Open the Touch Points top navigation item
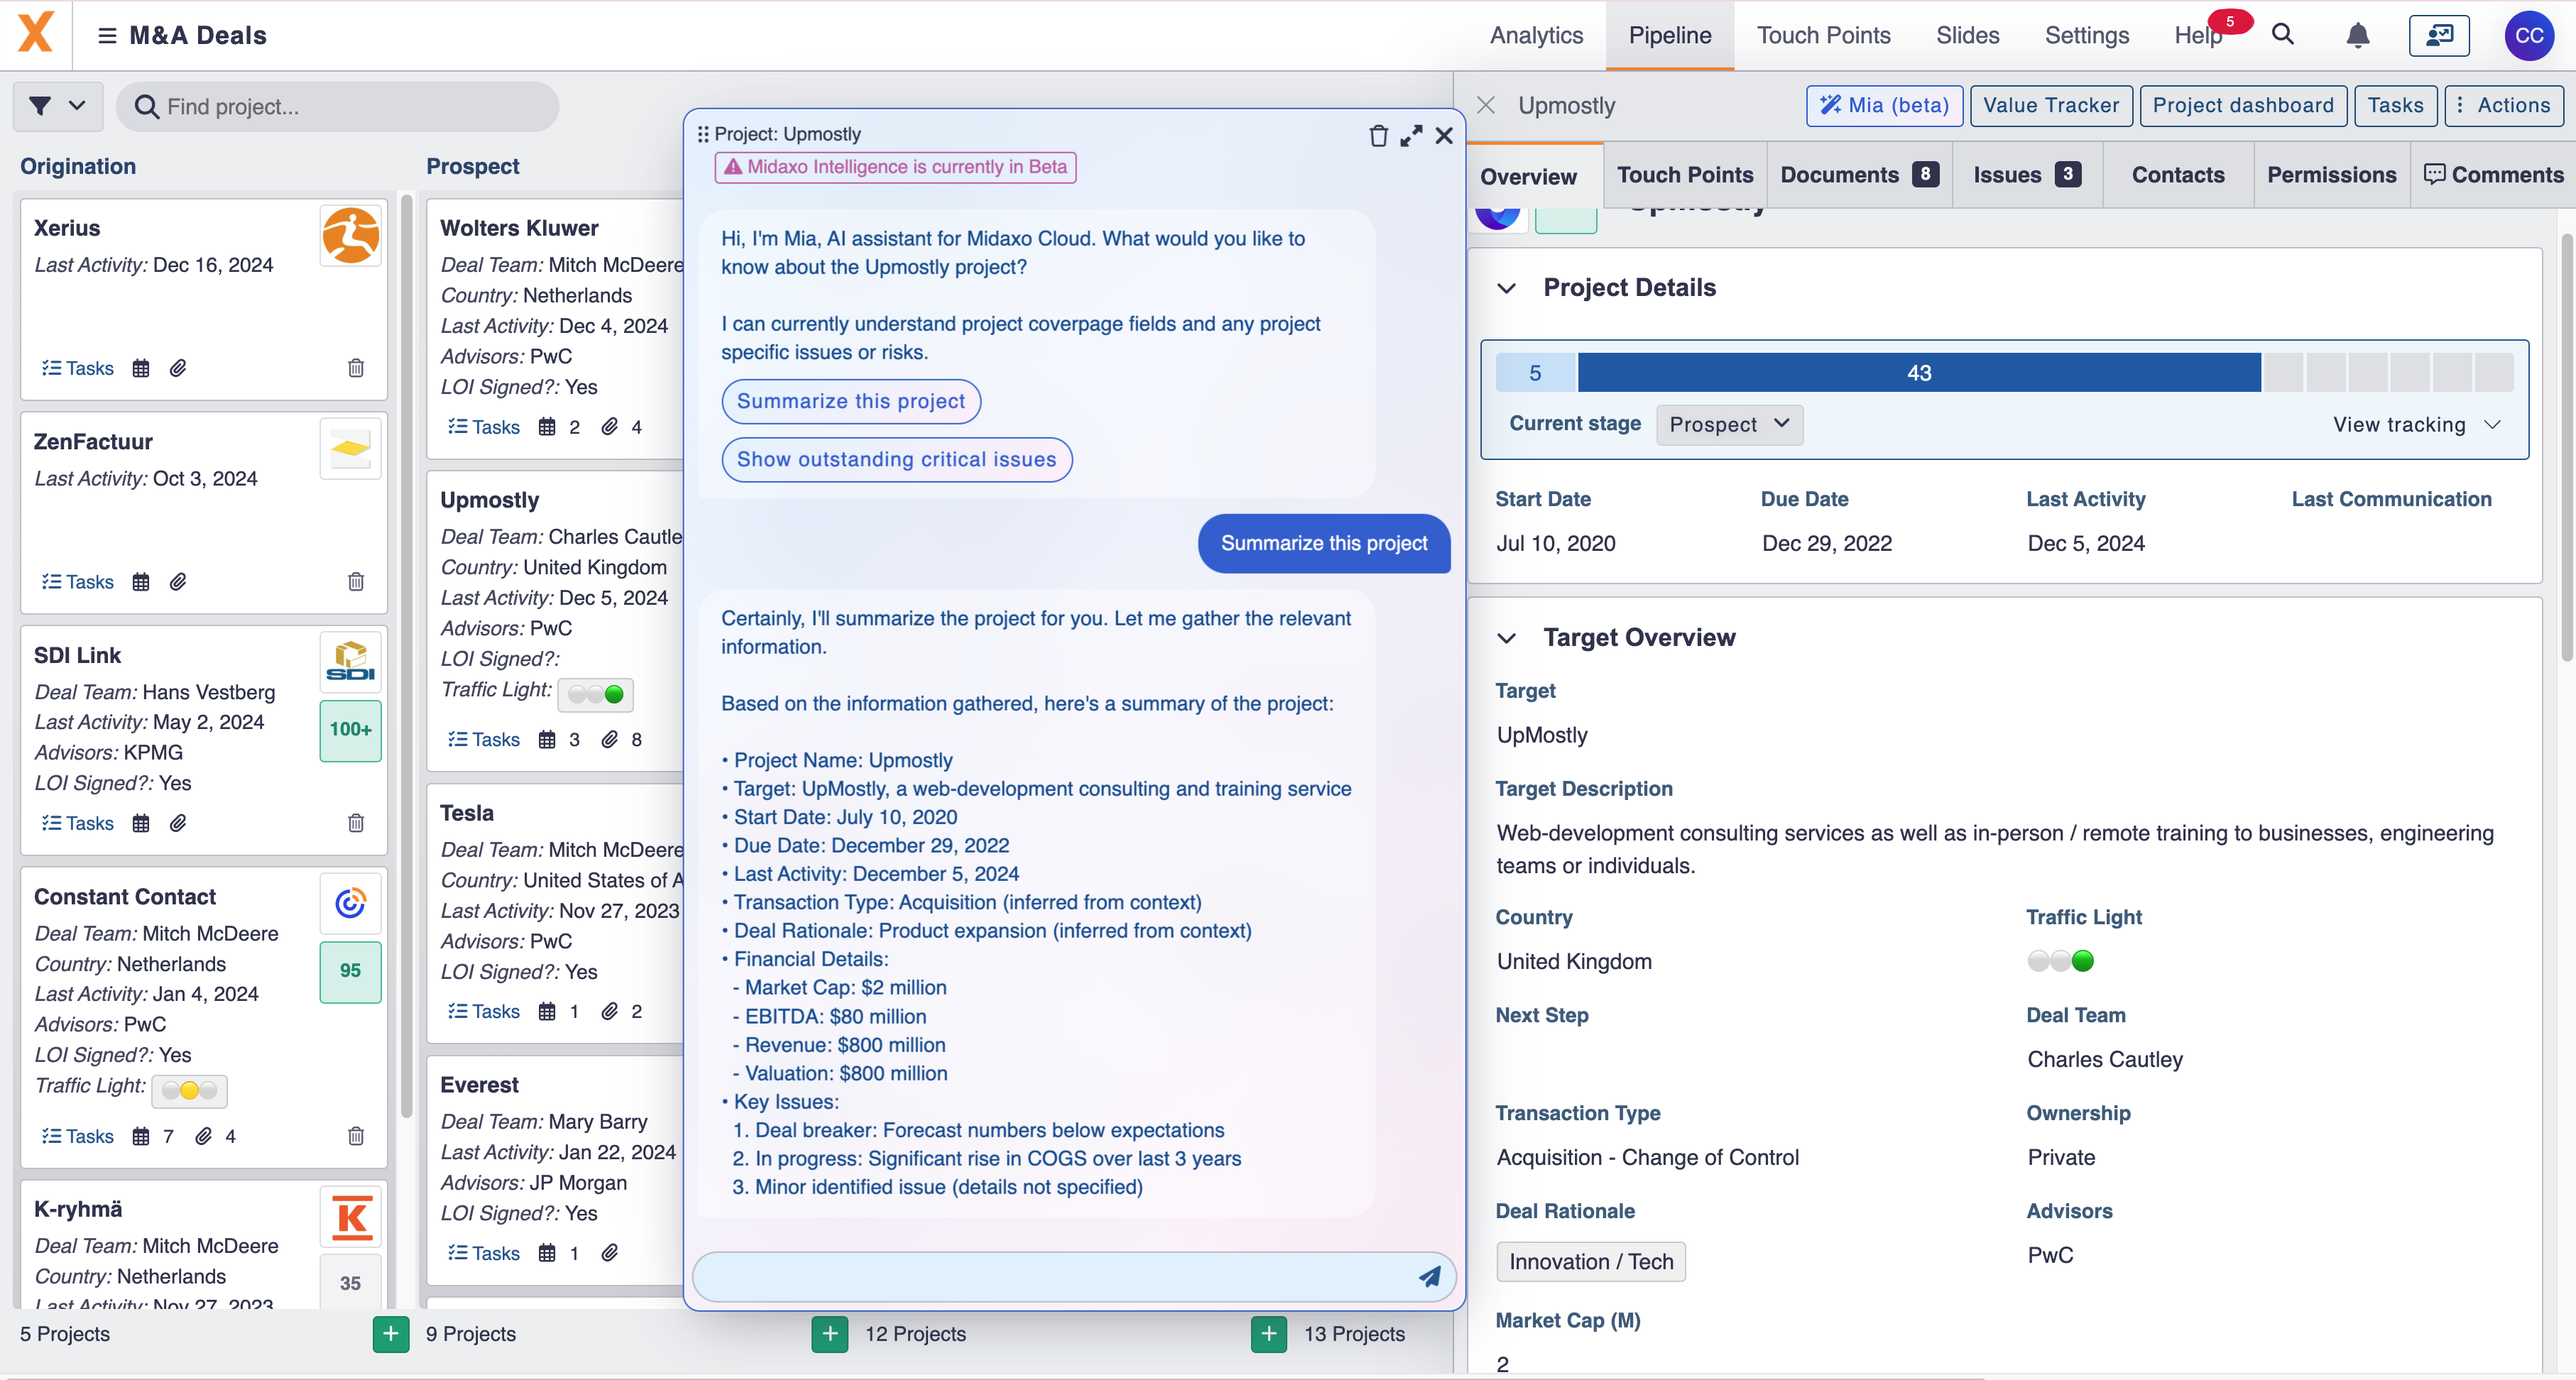 (x=1824, y=35)
